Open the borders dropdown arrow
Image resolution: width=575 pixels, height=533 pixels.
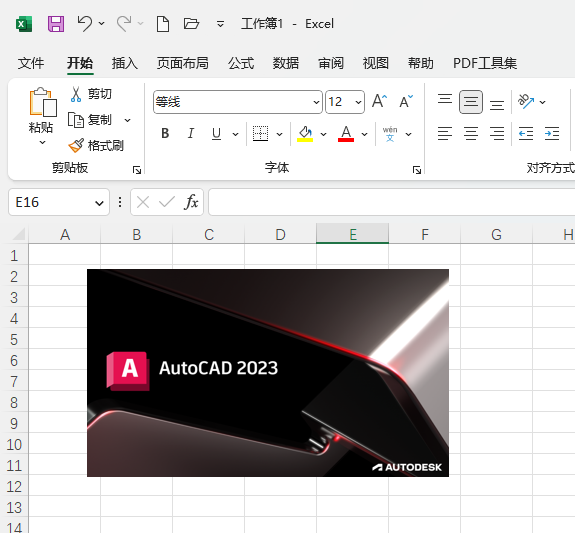(x=279, y=134)
